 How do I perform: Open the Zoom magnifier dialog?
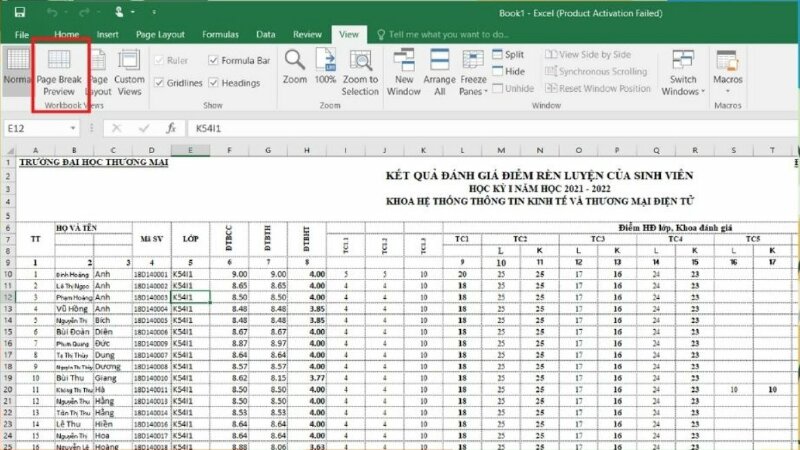coord(295,67)
